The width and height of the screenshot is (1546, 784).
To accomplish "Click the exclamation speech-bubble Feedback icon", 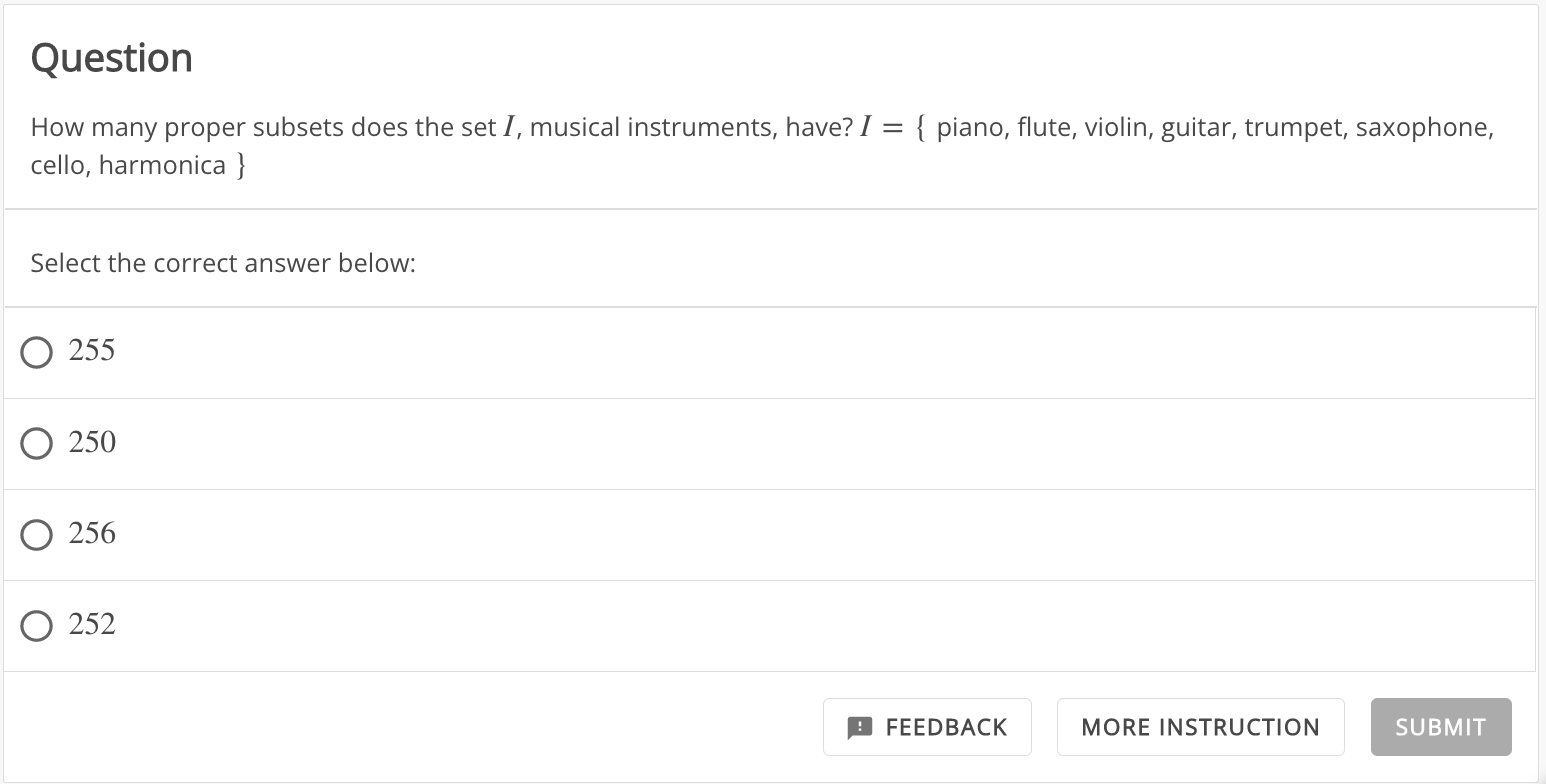I will click(859, 727).
